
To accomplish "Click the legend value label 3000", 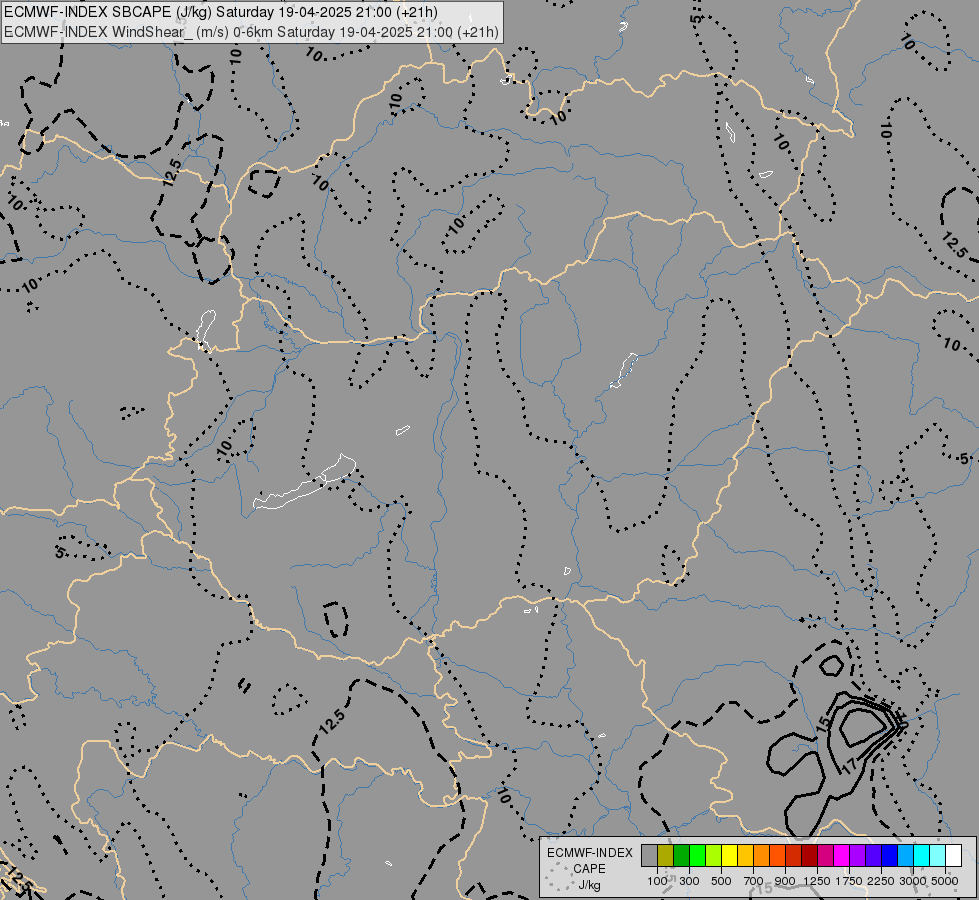I will point(913,881).
